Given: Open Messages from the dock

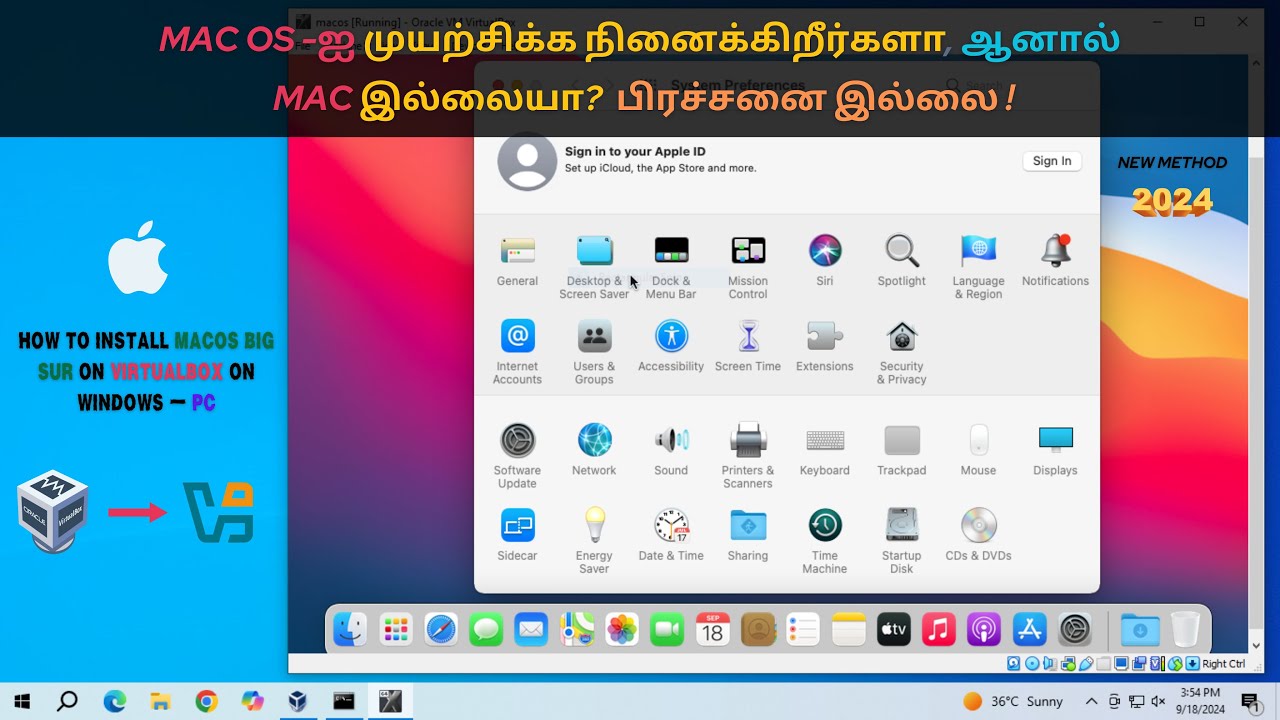Looking at the screenshot, I should point(486,630).
